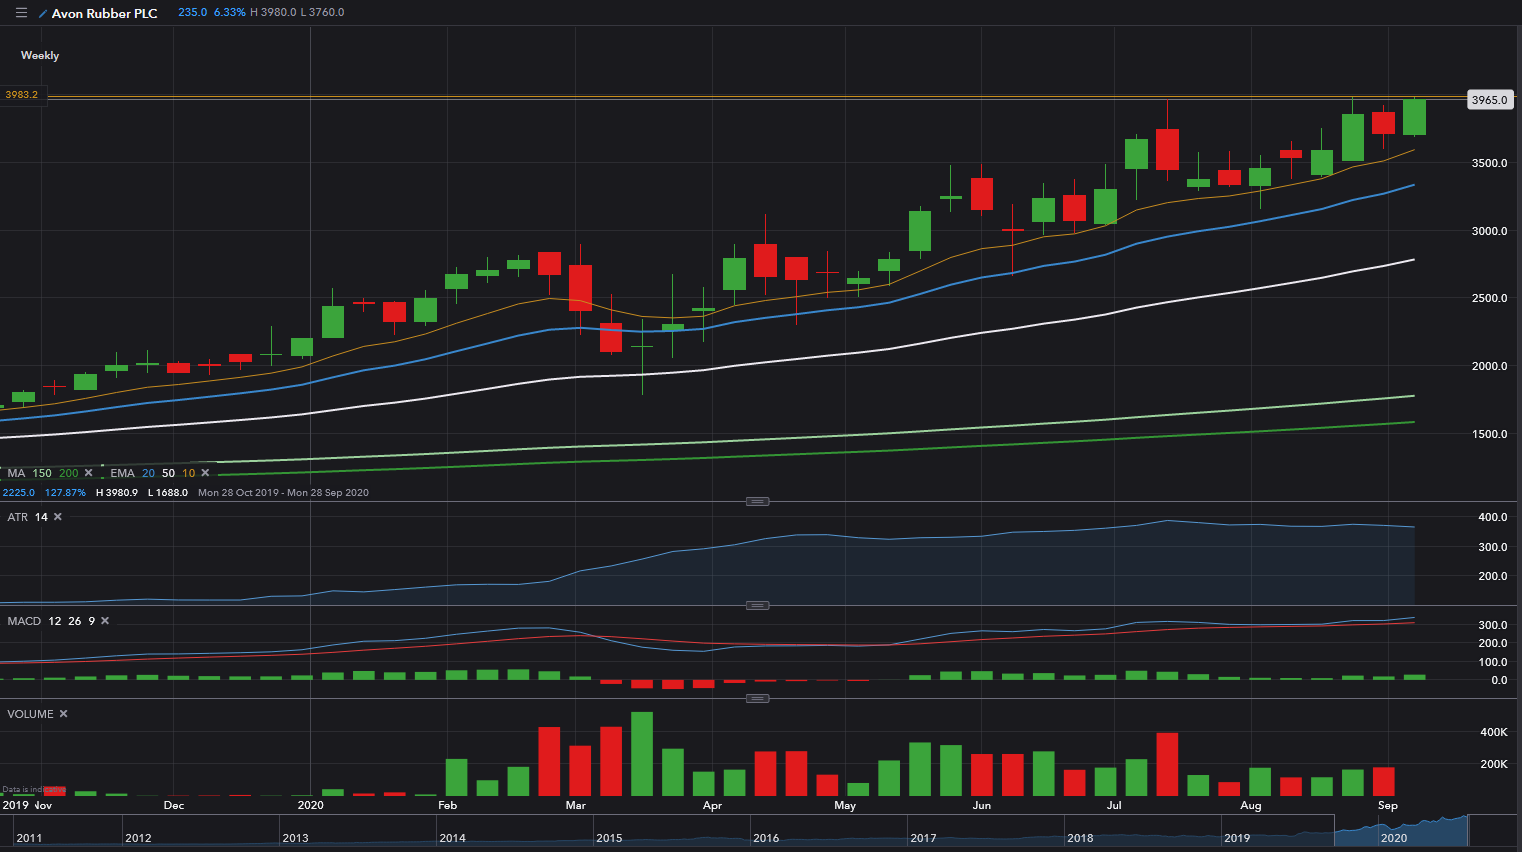
Task: Click the Jul label on the time axis
Action: tap(1114, 805)
